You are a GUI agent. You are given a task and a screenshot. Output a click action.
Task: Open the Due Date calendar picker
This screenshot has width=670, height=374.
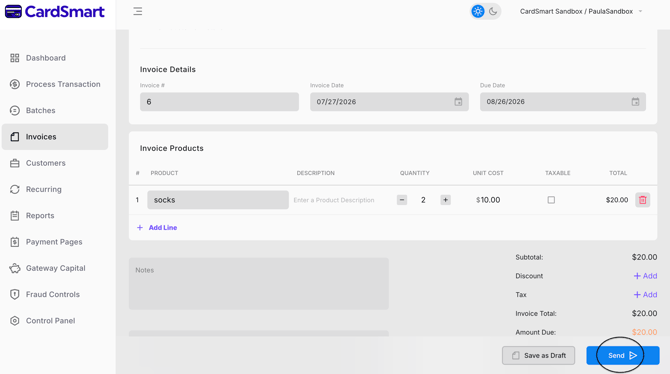pos(635,102)
